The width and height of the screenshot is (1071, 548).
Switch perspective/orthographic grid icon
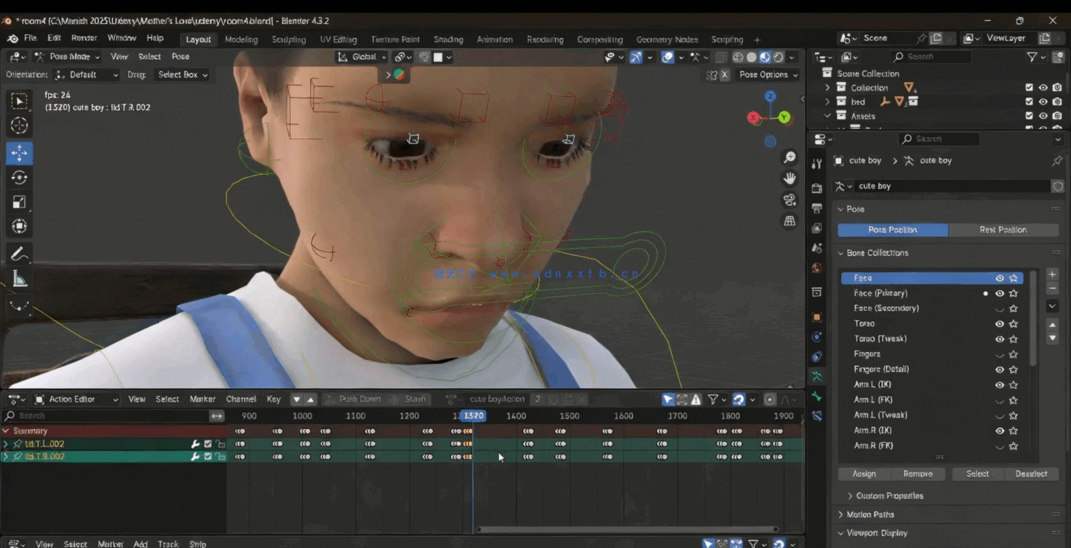click(x=790, y=221)
